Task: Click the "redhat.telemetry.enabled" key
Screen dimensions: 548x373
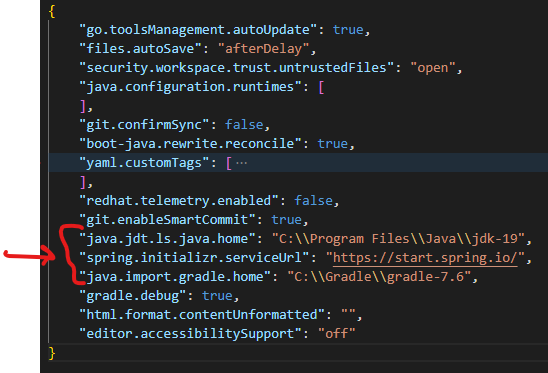Action: [179, 201]
